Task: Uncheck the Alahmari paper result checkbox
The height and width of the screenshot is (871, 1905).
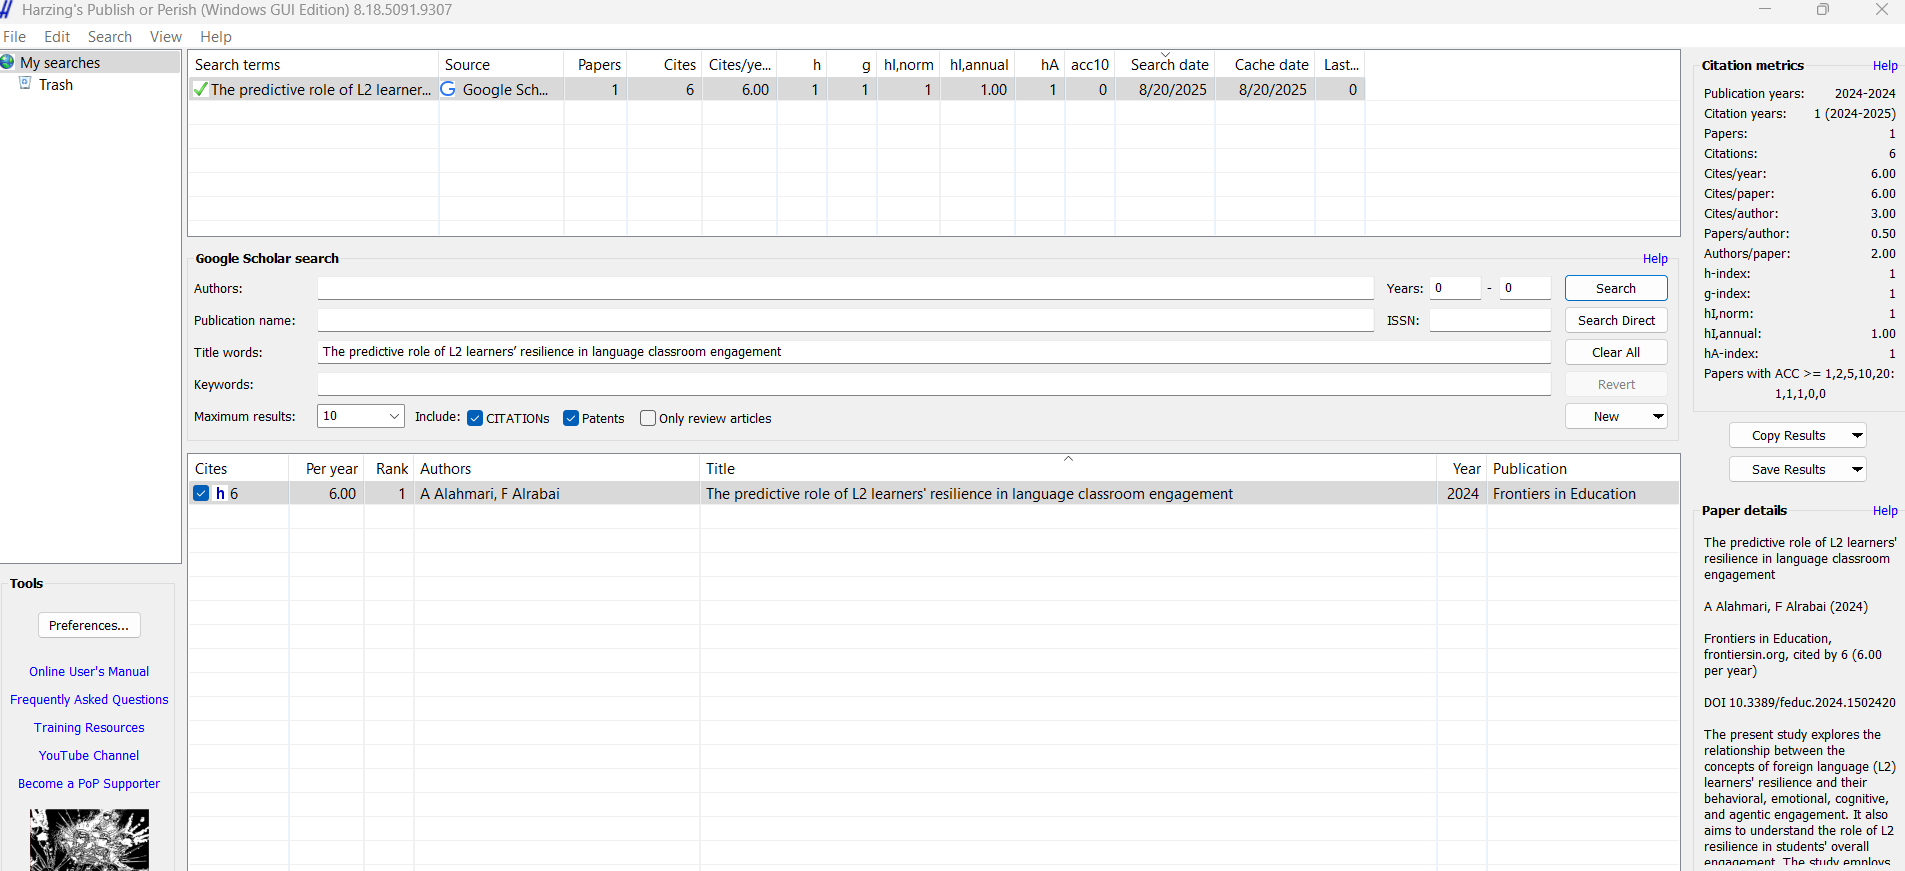Action: 201,493
